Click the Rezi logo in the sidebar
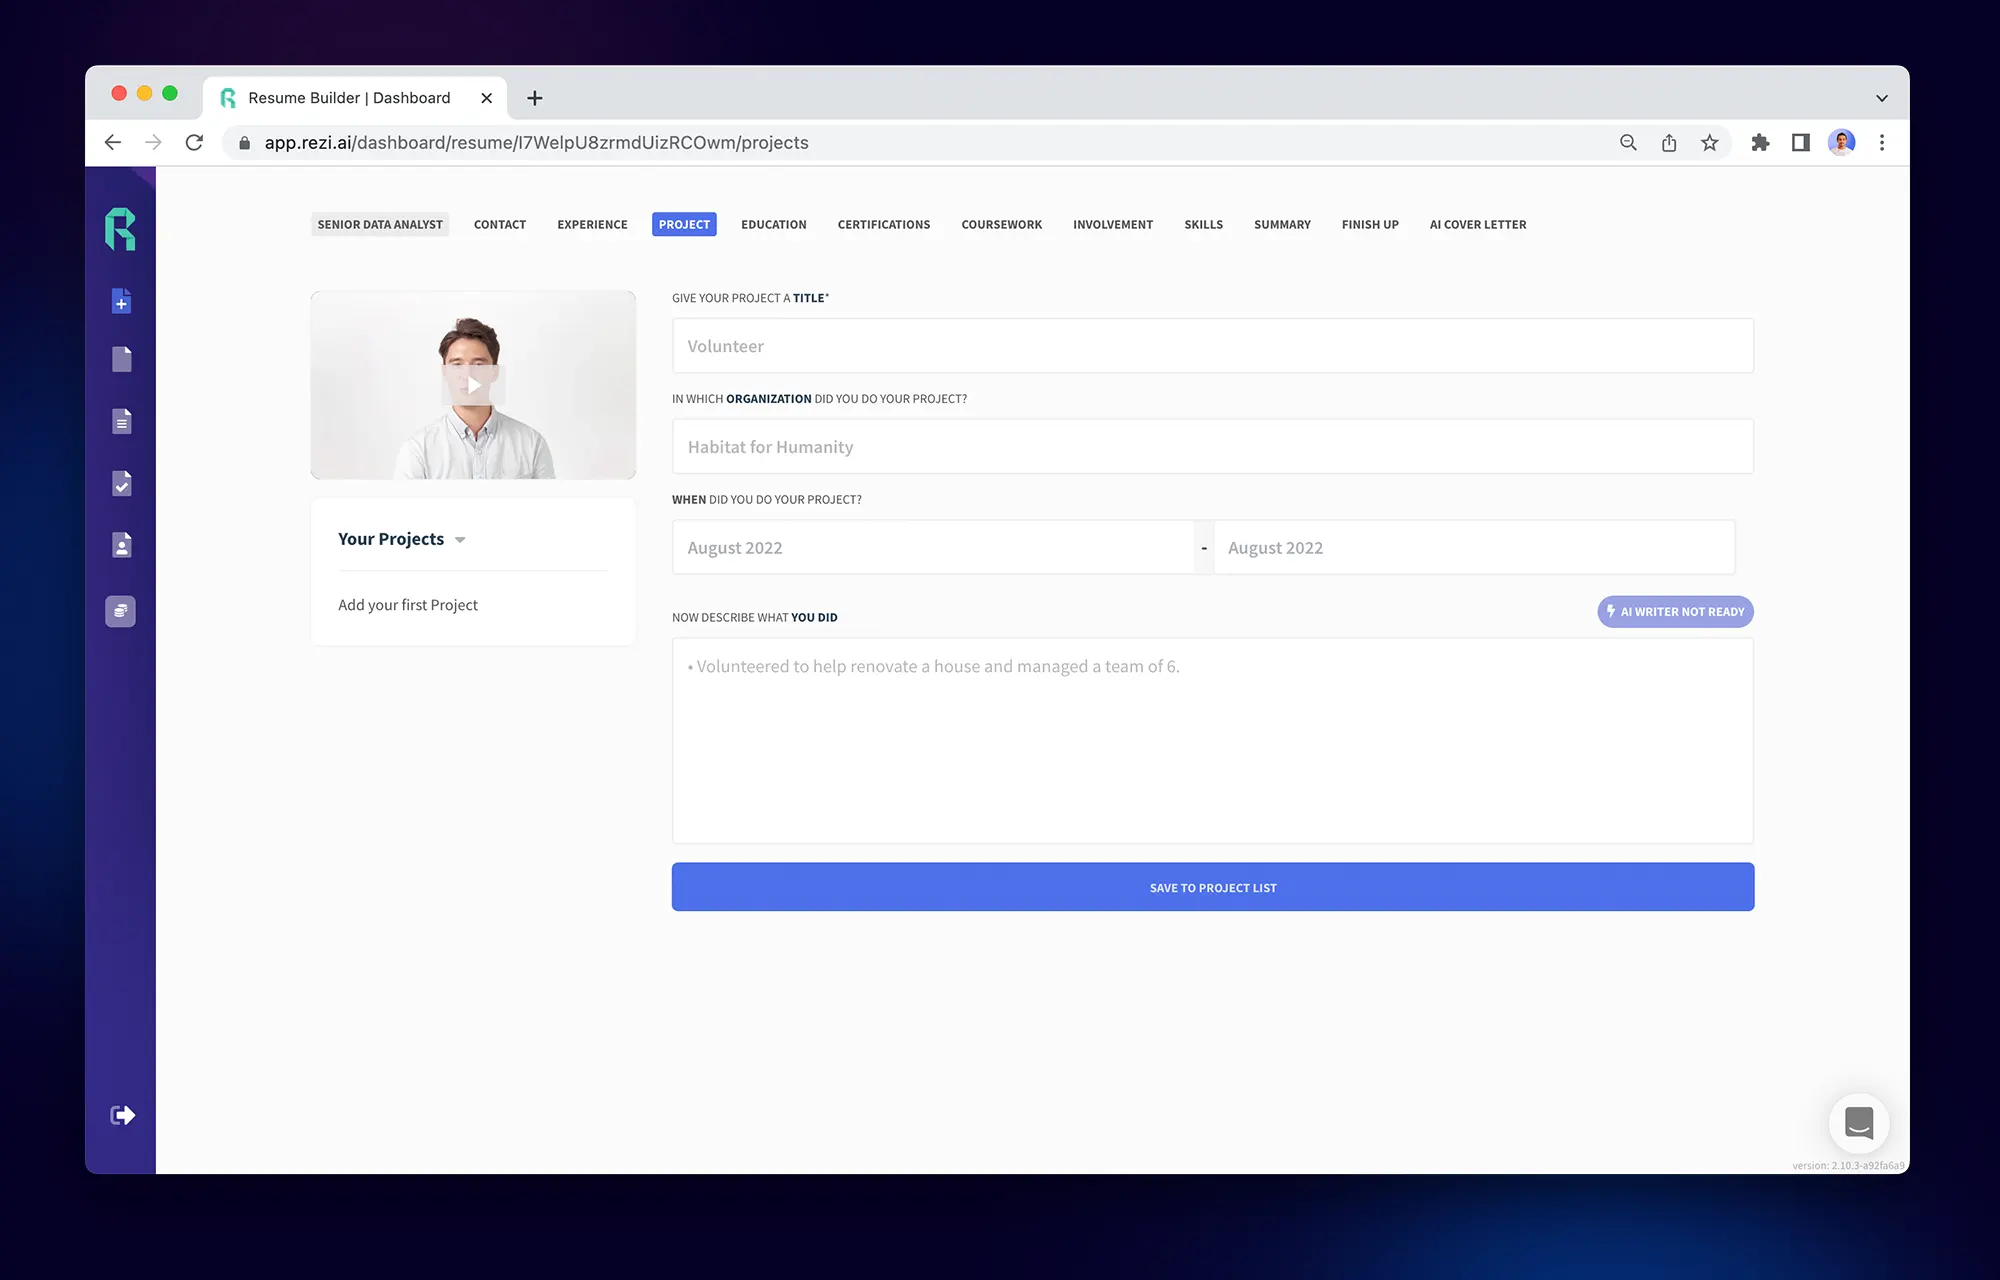This screenshot has width=2000, height=1280. pyautogui.click(x=120, y=229)
